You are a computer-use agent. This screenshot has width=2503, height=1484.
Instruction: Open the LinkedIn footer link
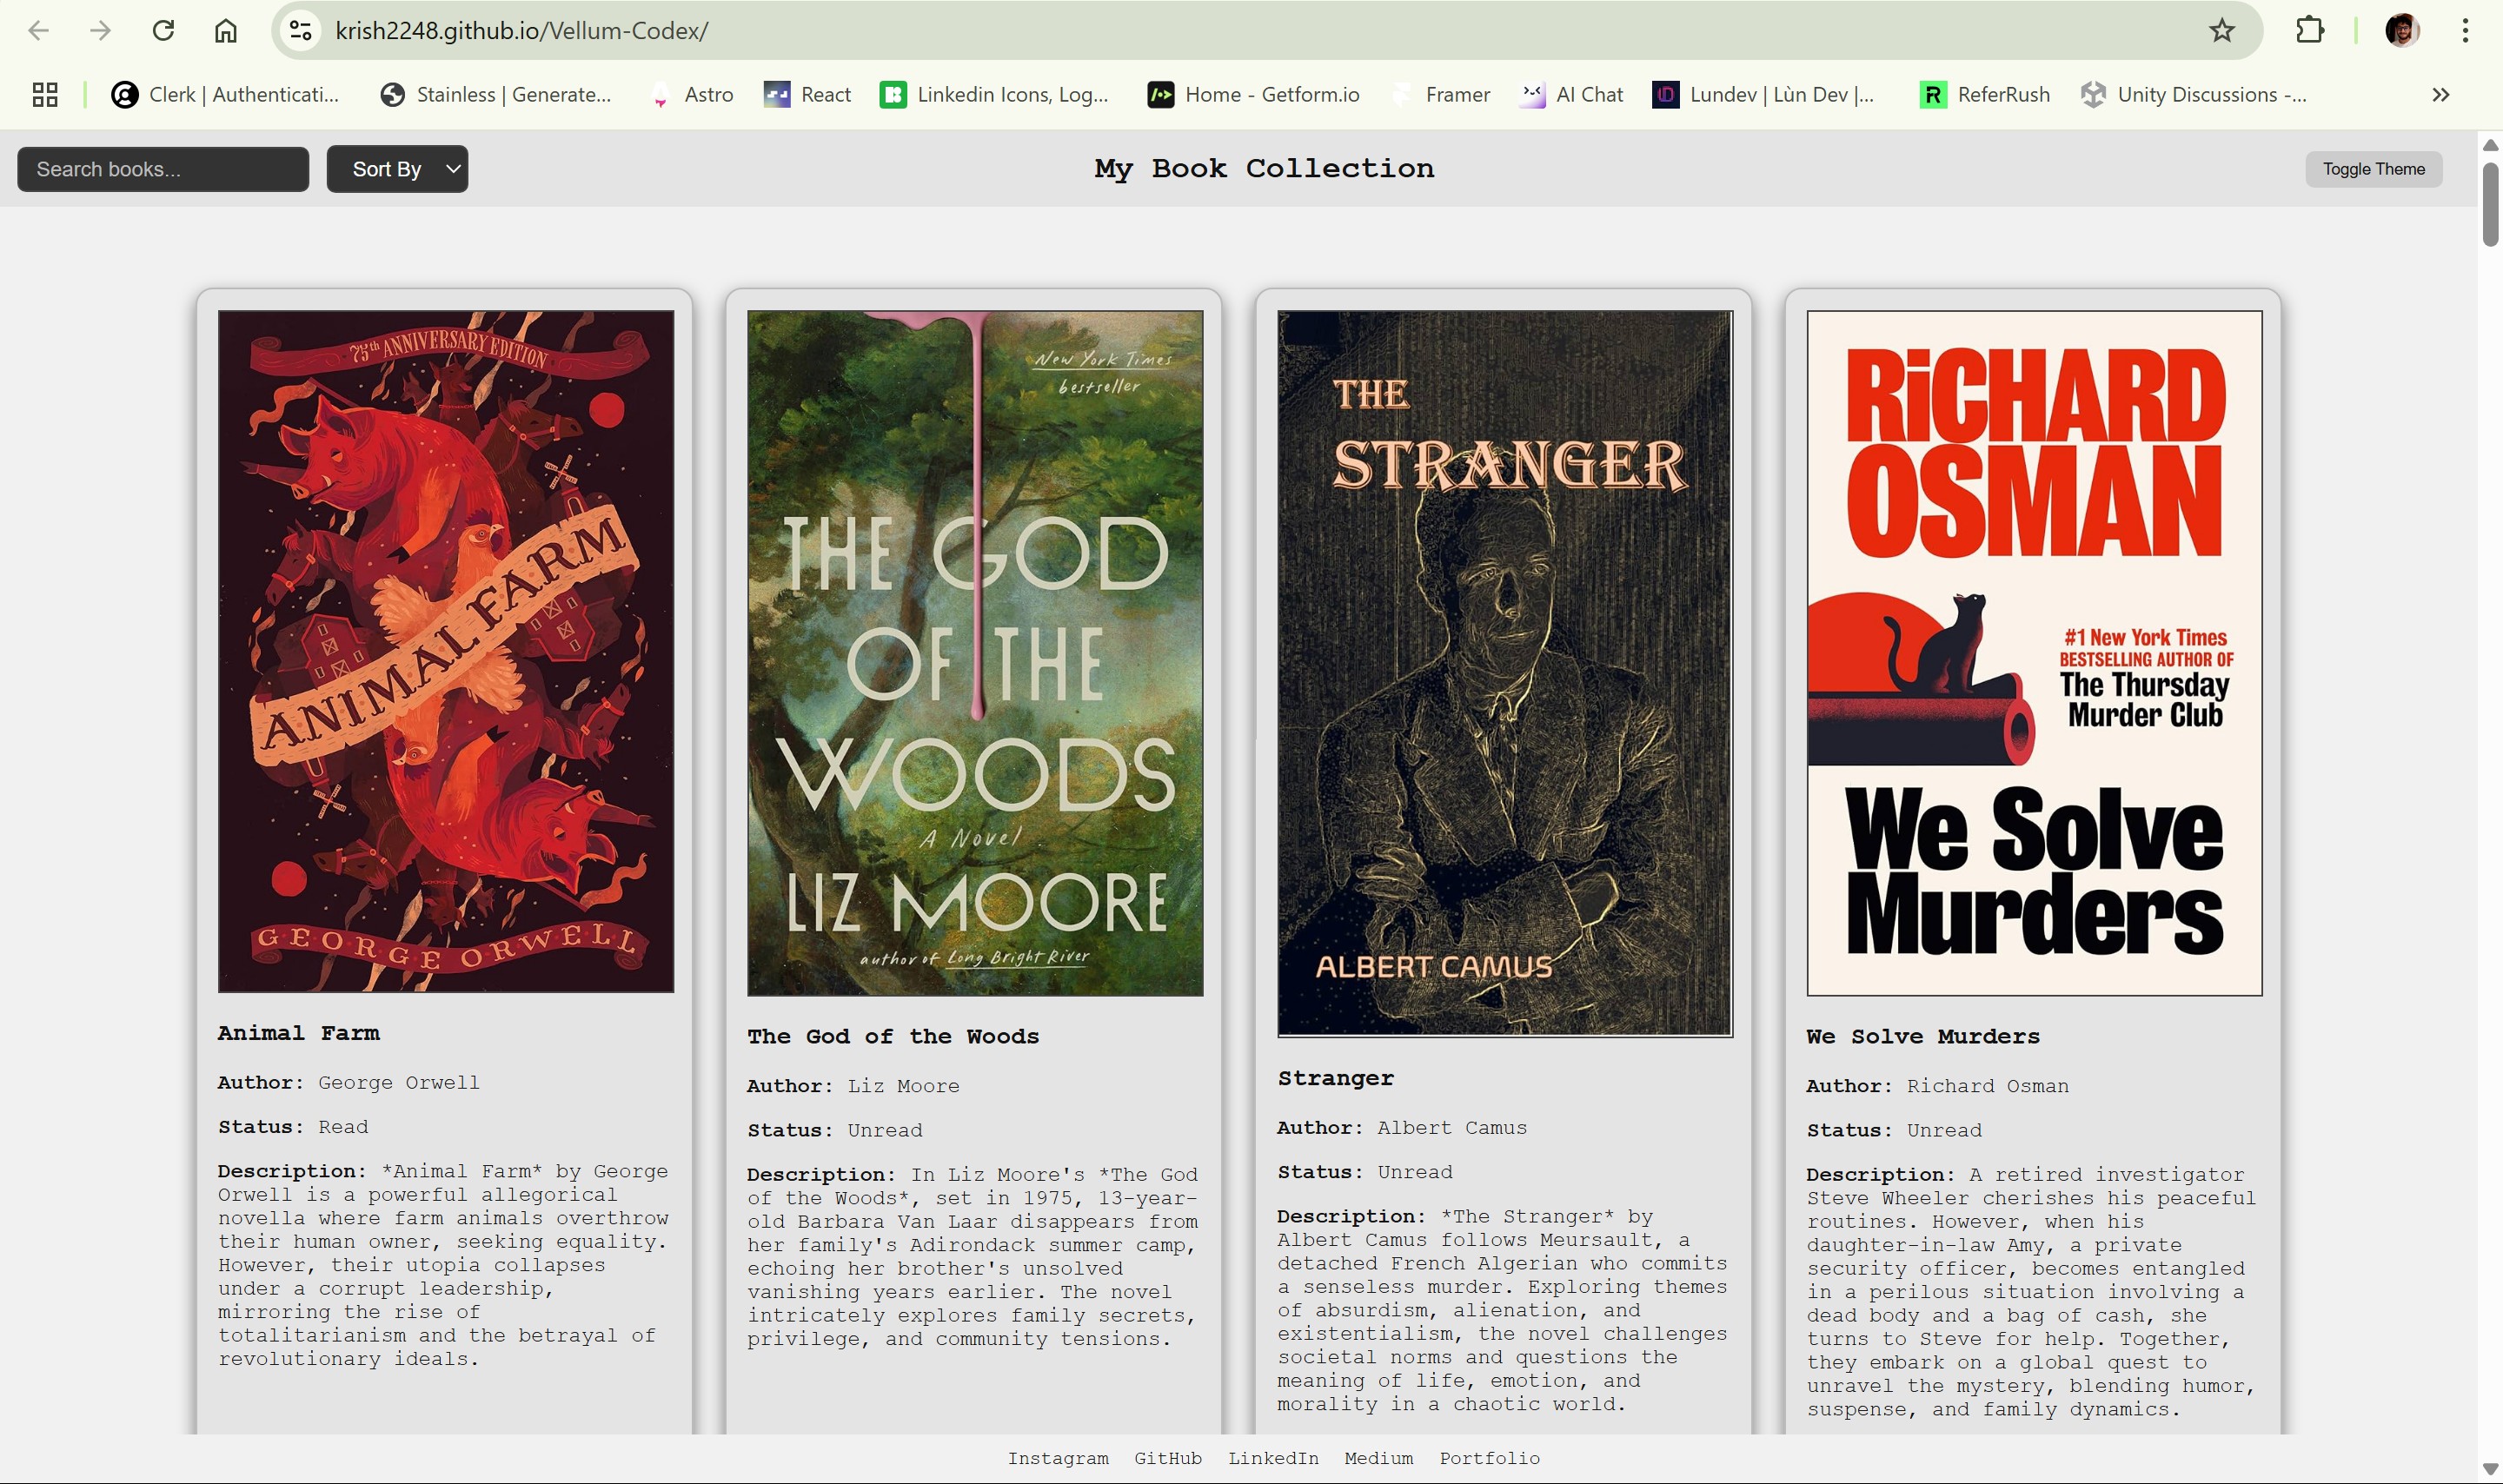pyautogui.click(x=1273, y=1458)
